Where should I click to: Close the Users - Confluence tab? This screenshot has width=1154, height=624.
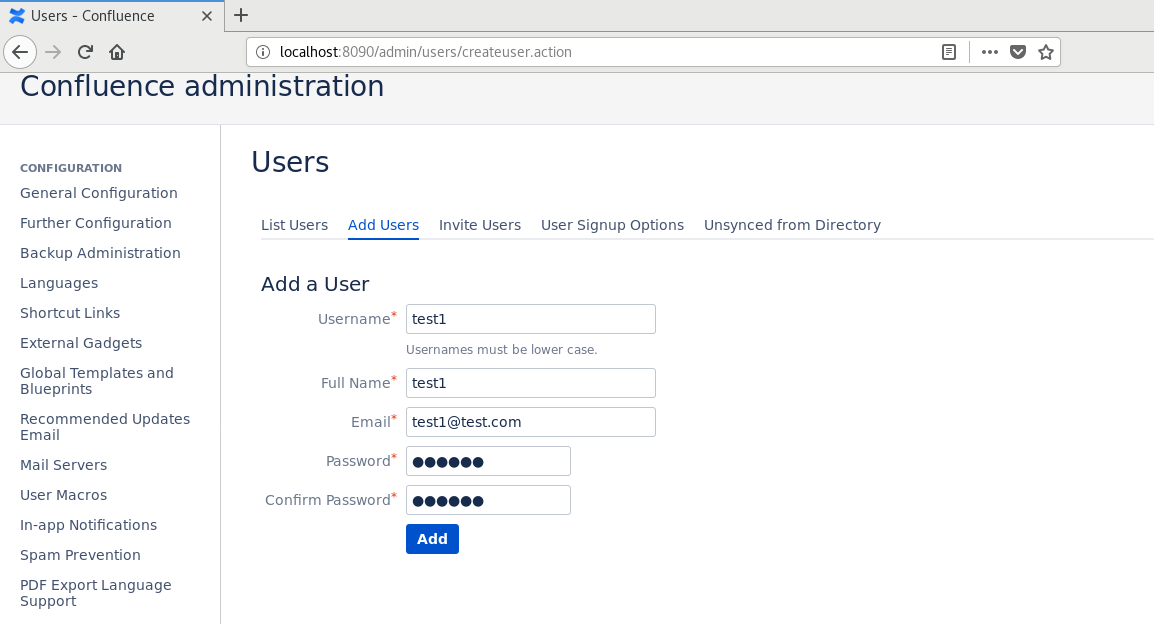207,16
